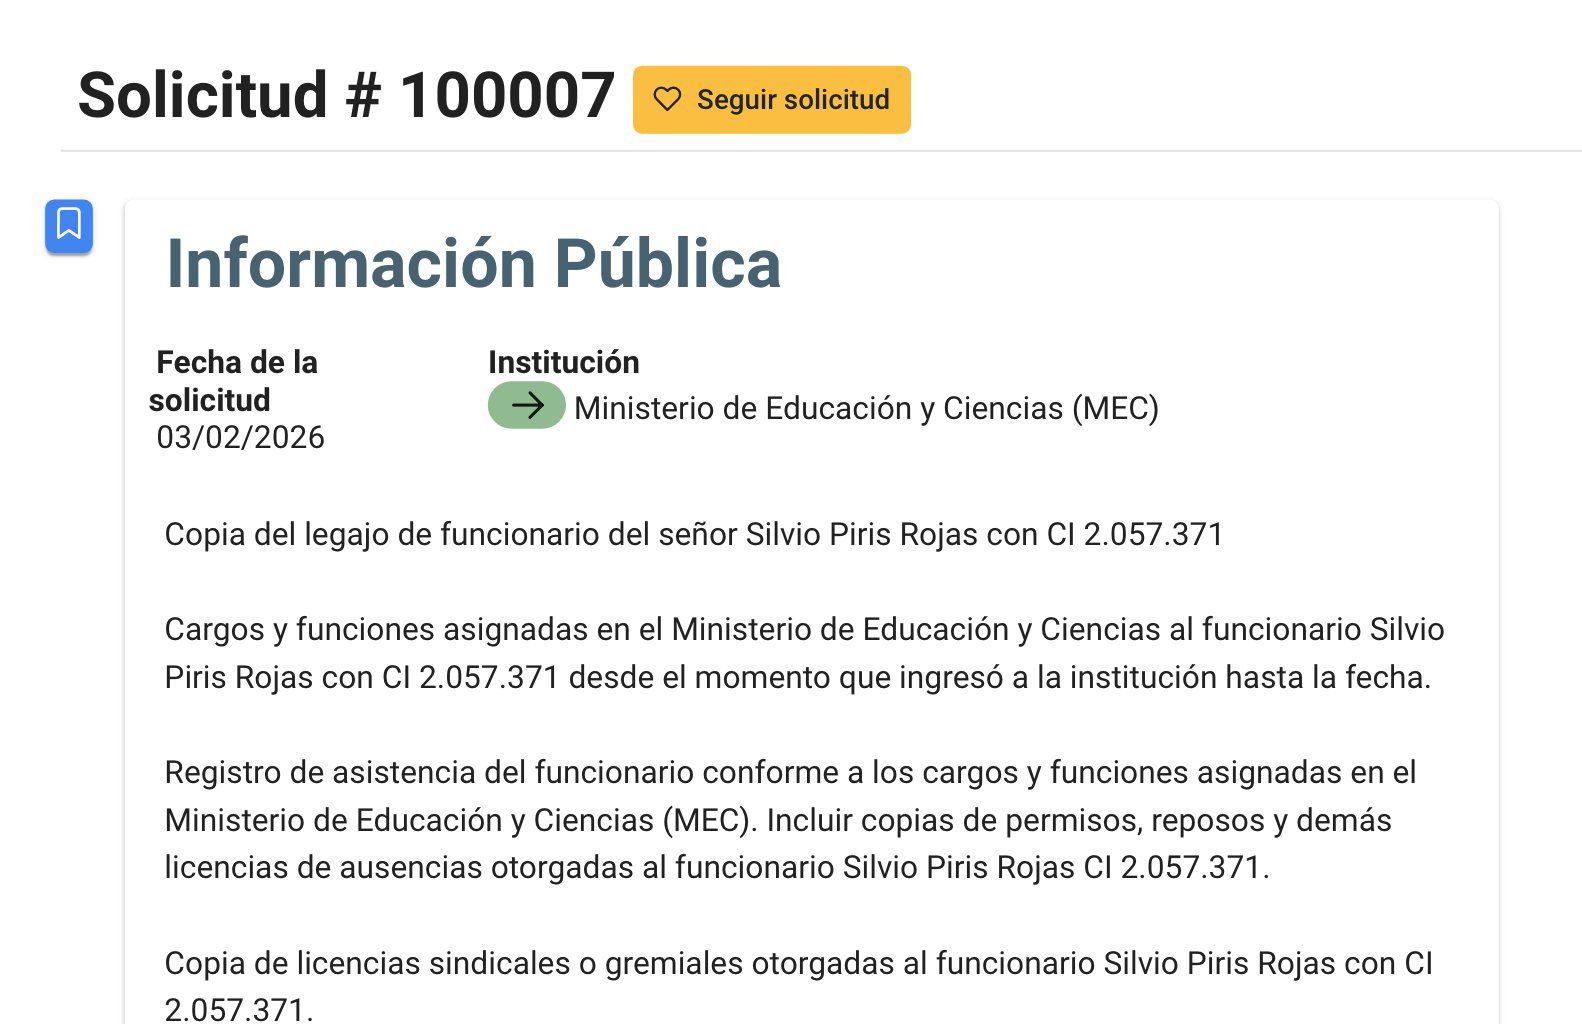Select the date 03/02/2026
This screenshot has height=1024, width=1582.
[x=240, y=437]
